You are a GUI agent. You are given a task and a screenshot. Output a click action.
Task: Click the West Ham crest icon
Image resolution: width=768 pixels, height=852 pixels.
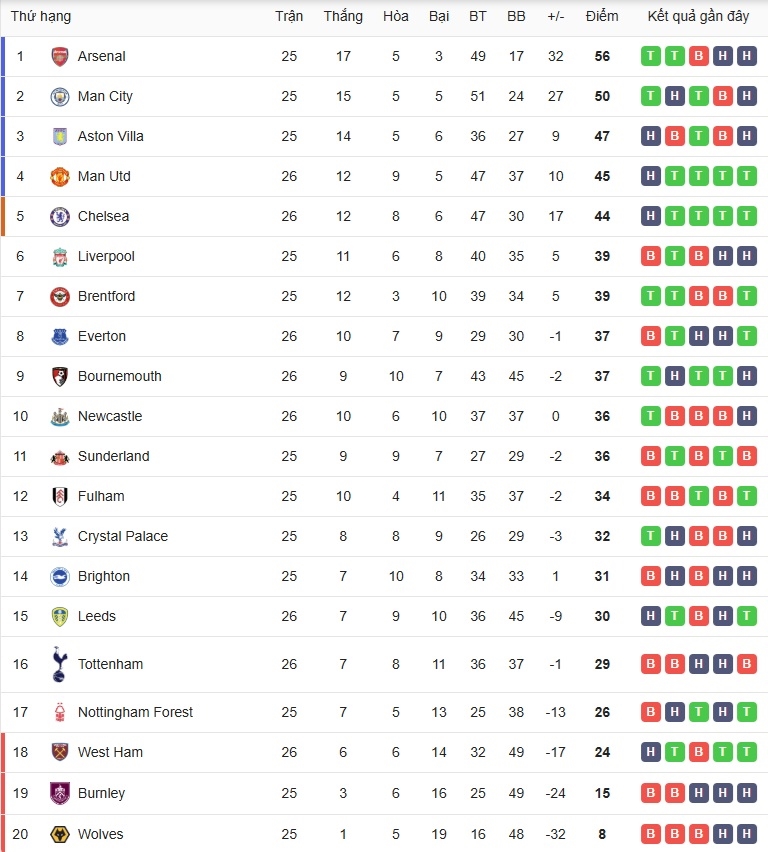[x=60, y=752]
